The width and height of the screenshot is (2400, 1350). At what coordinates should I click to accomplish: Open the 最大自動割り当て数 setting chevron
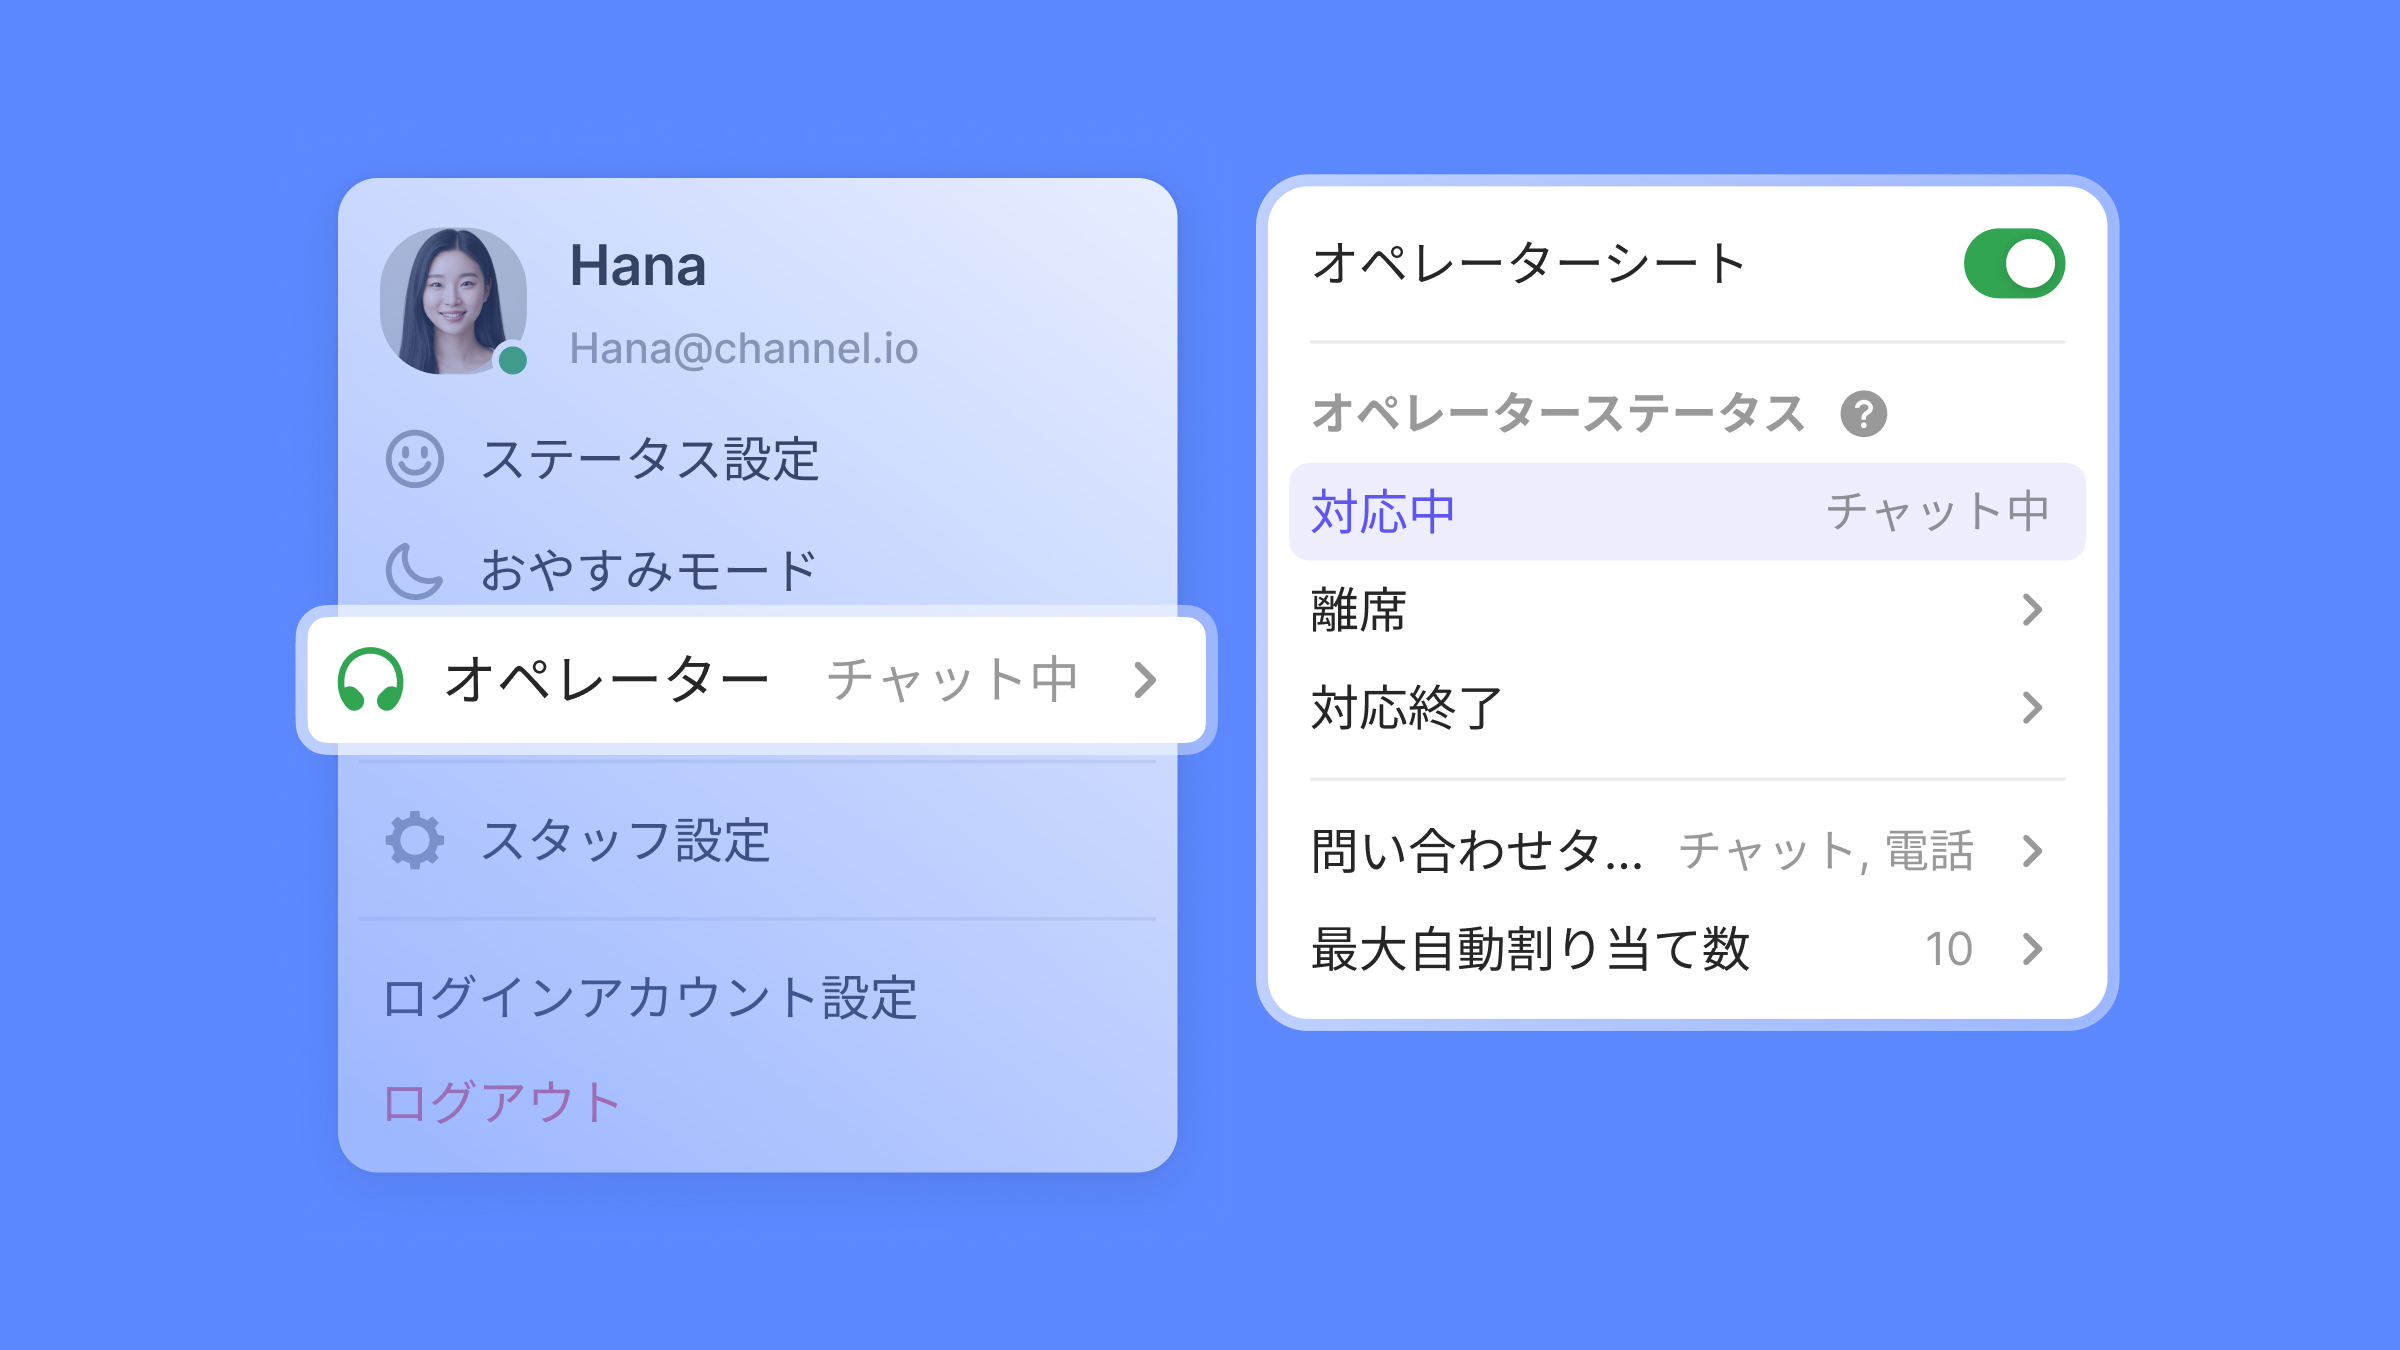pos(2032,949)
